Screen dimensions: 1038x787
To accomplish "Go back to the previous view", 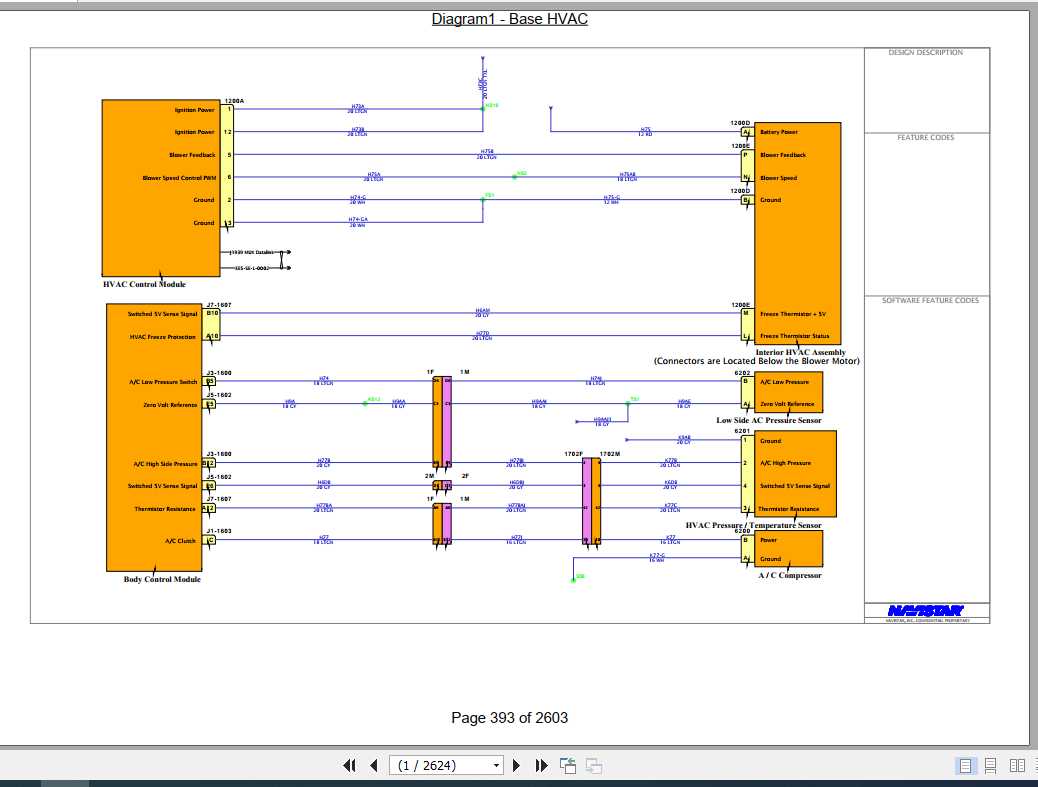I will coord(566,764).
